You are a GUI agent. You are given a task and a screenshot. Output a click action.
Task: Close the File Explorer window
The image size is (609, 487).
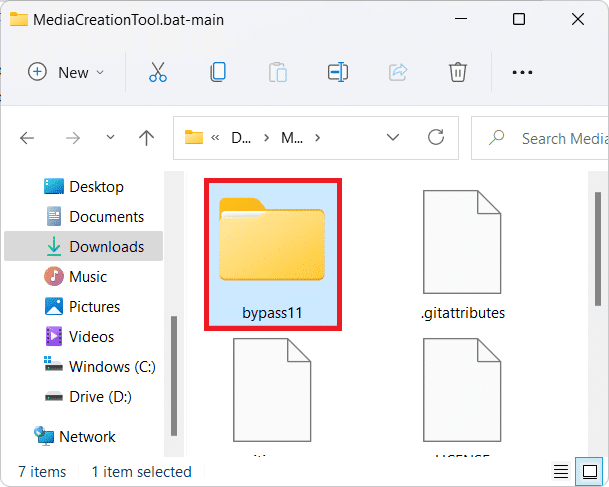578,19
